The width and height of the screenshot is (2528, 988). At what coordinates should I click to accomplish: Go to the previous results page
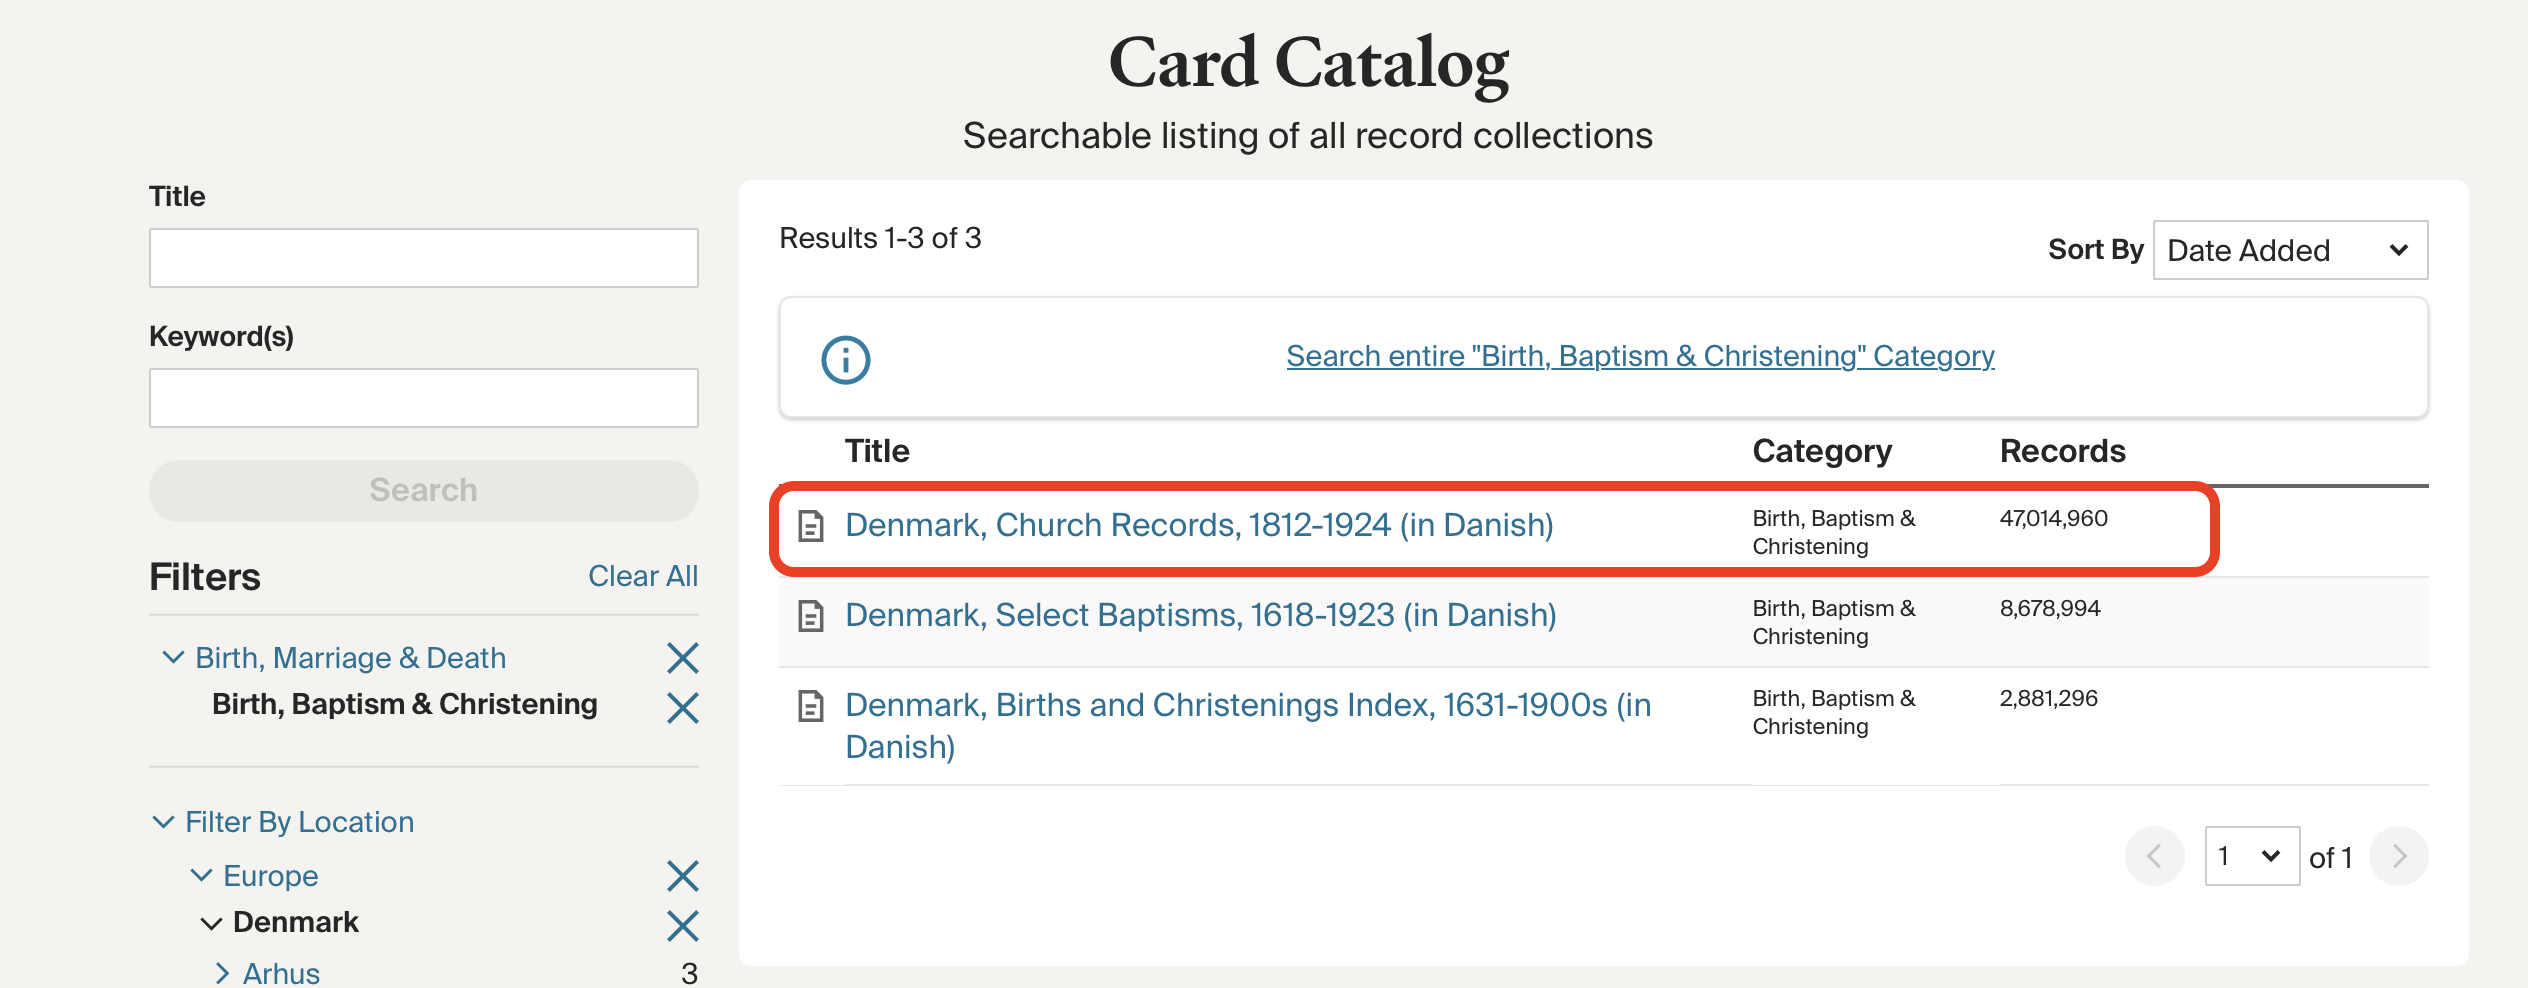pyautogui.click(x=2154, y=856)
